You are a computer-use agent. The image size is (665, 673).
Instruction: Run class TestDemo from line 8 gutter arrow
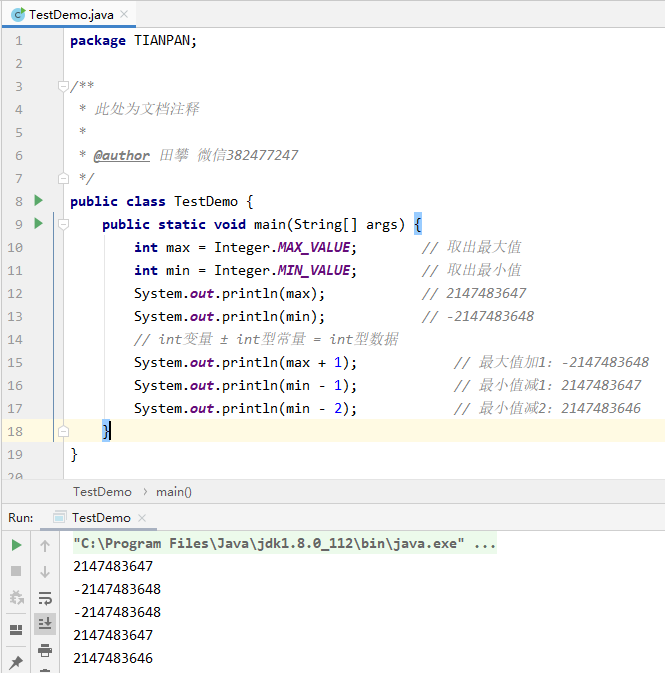[x=38, y=200]
